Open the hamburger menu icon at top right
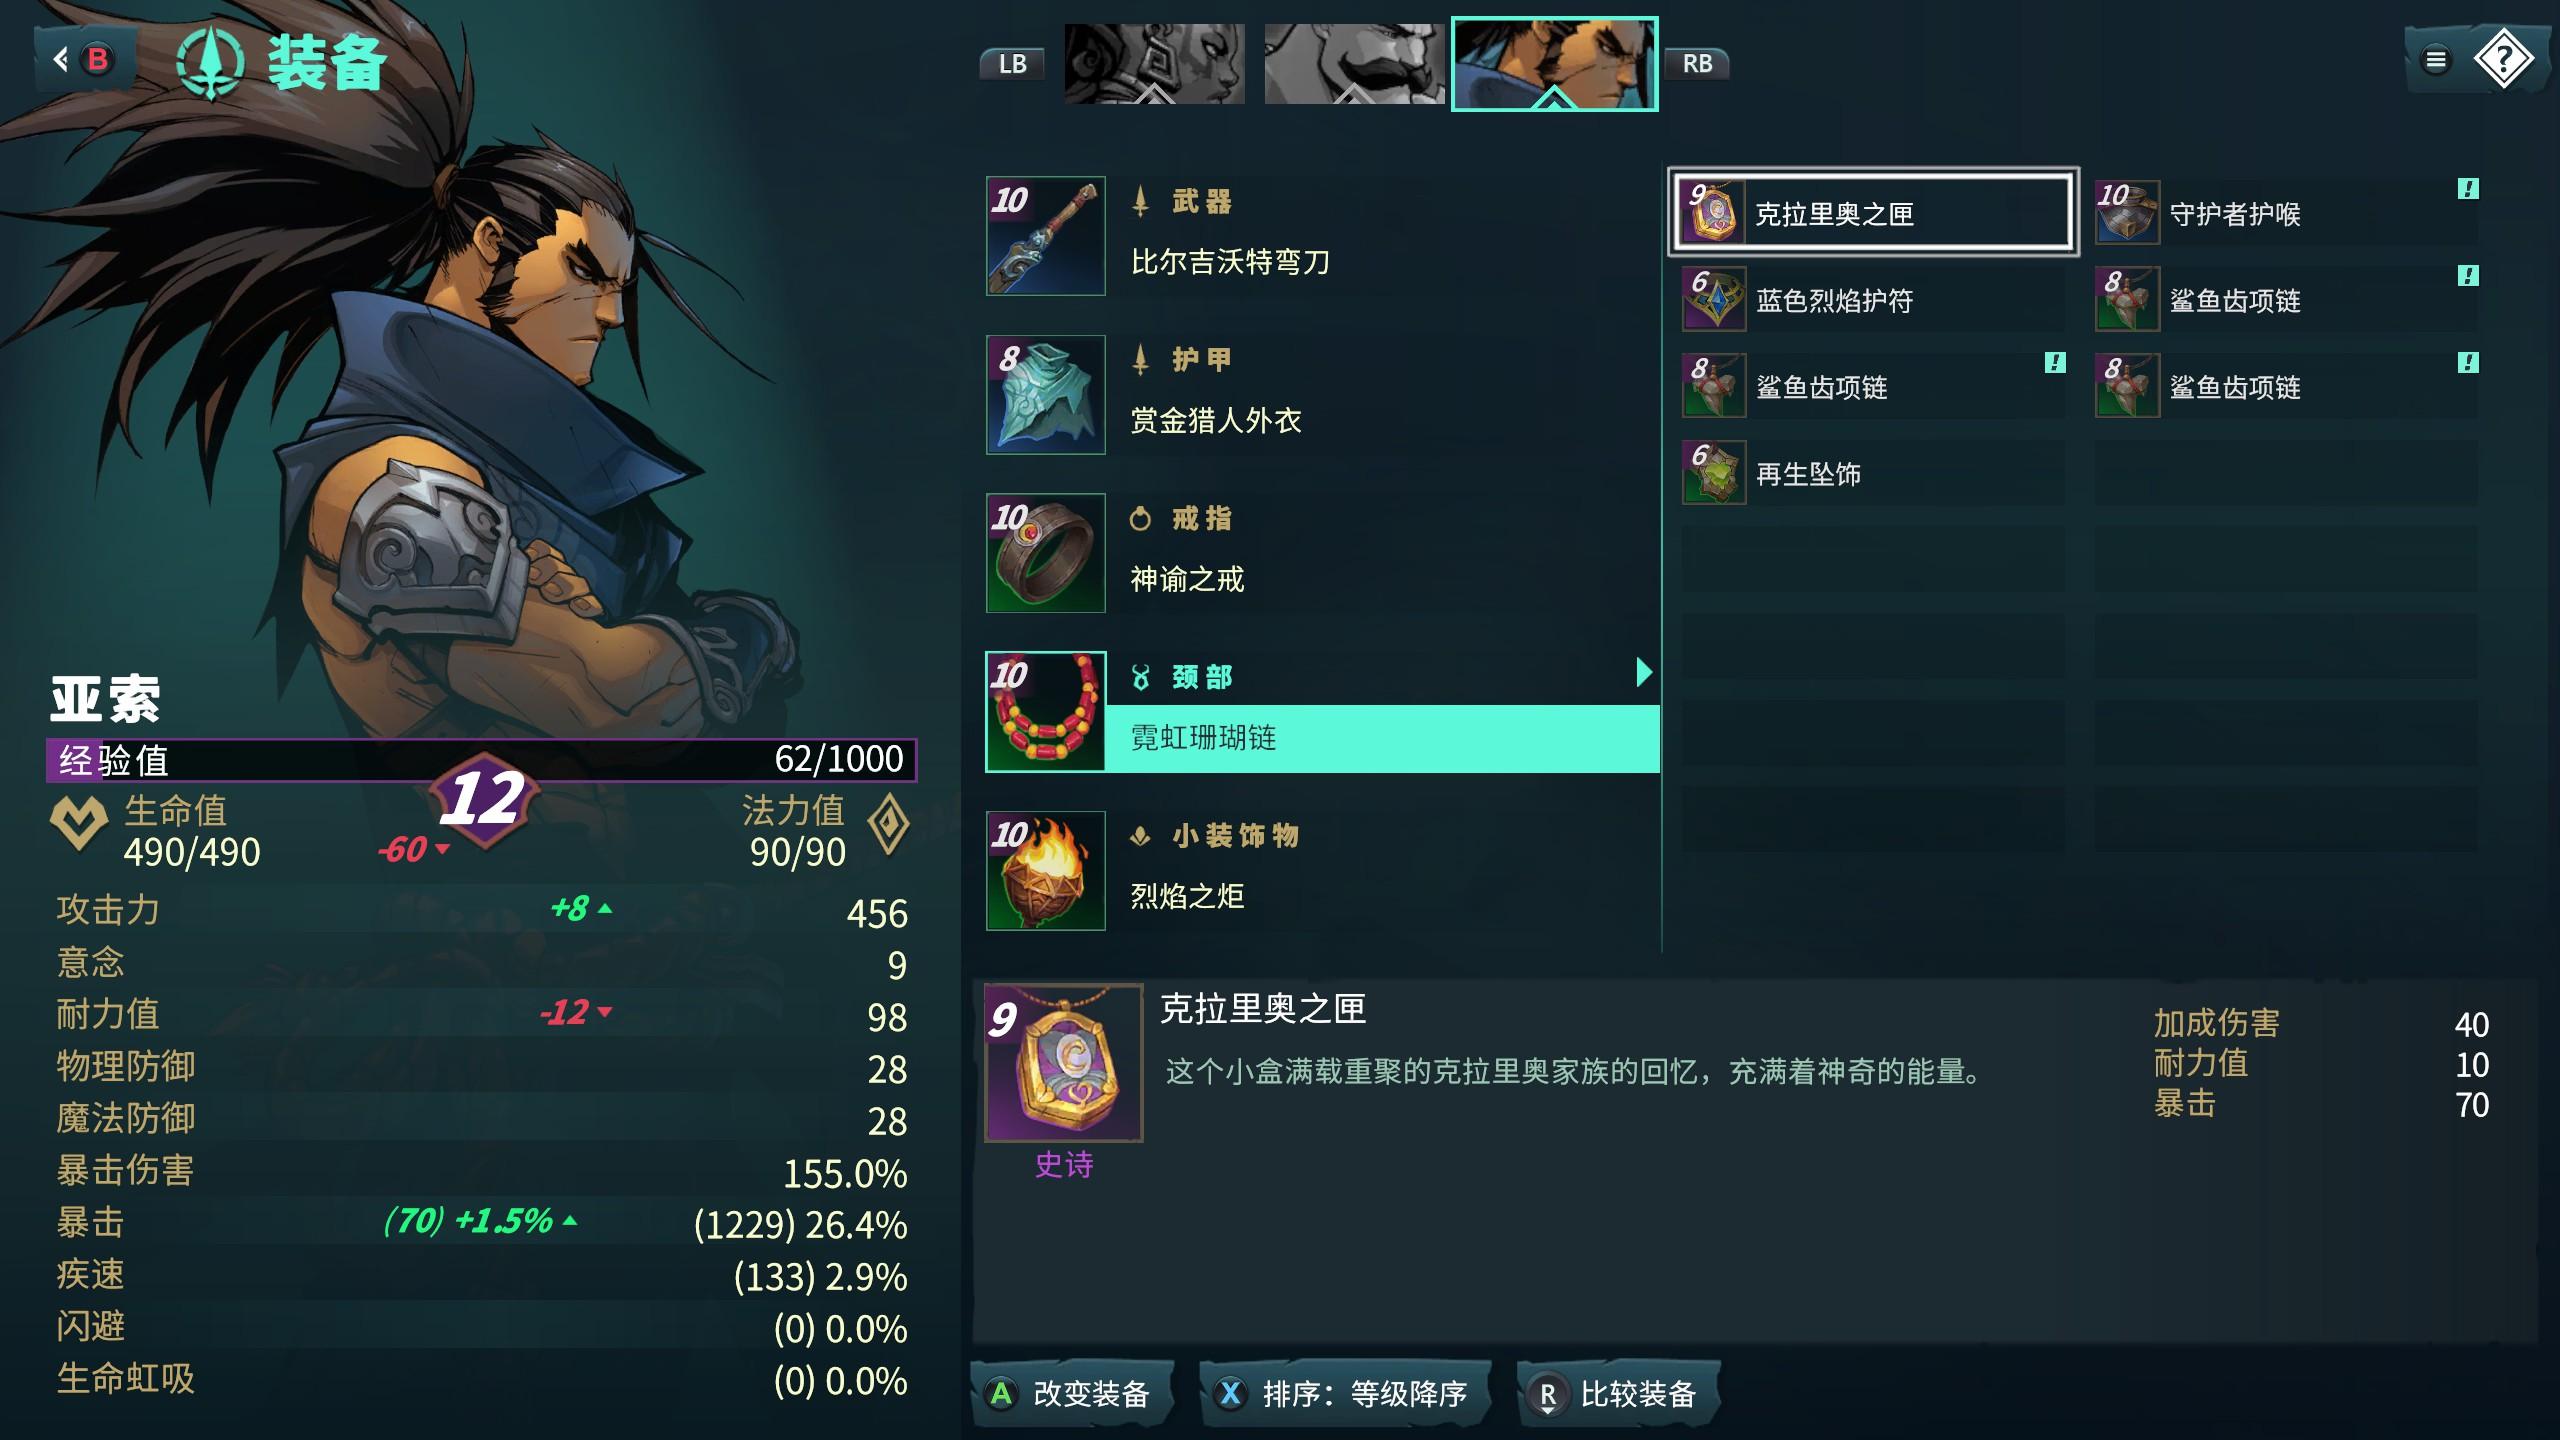 2436,60
